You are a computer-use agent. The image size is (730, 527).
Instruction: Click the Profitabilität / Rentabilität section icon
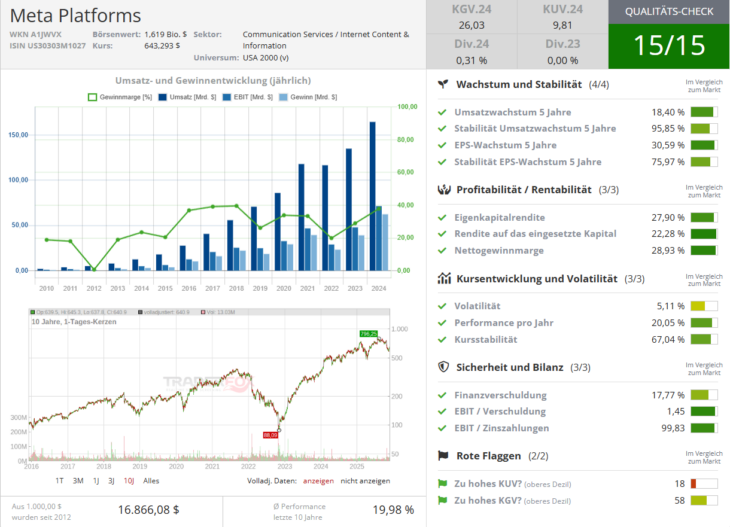click(x=443, y=189)
